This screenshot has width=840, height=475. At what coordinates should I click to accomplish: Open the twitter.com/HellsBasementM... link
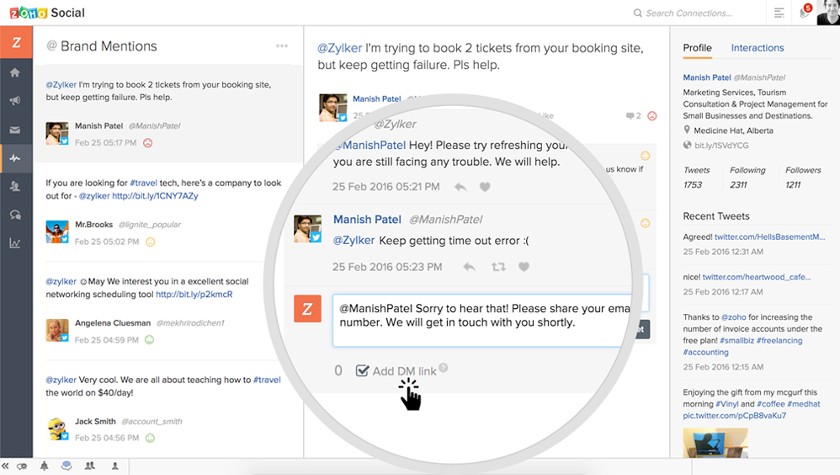coord(770,237)
